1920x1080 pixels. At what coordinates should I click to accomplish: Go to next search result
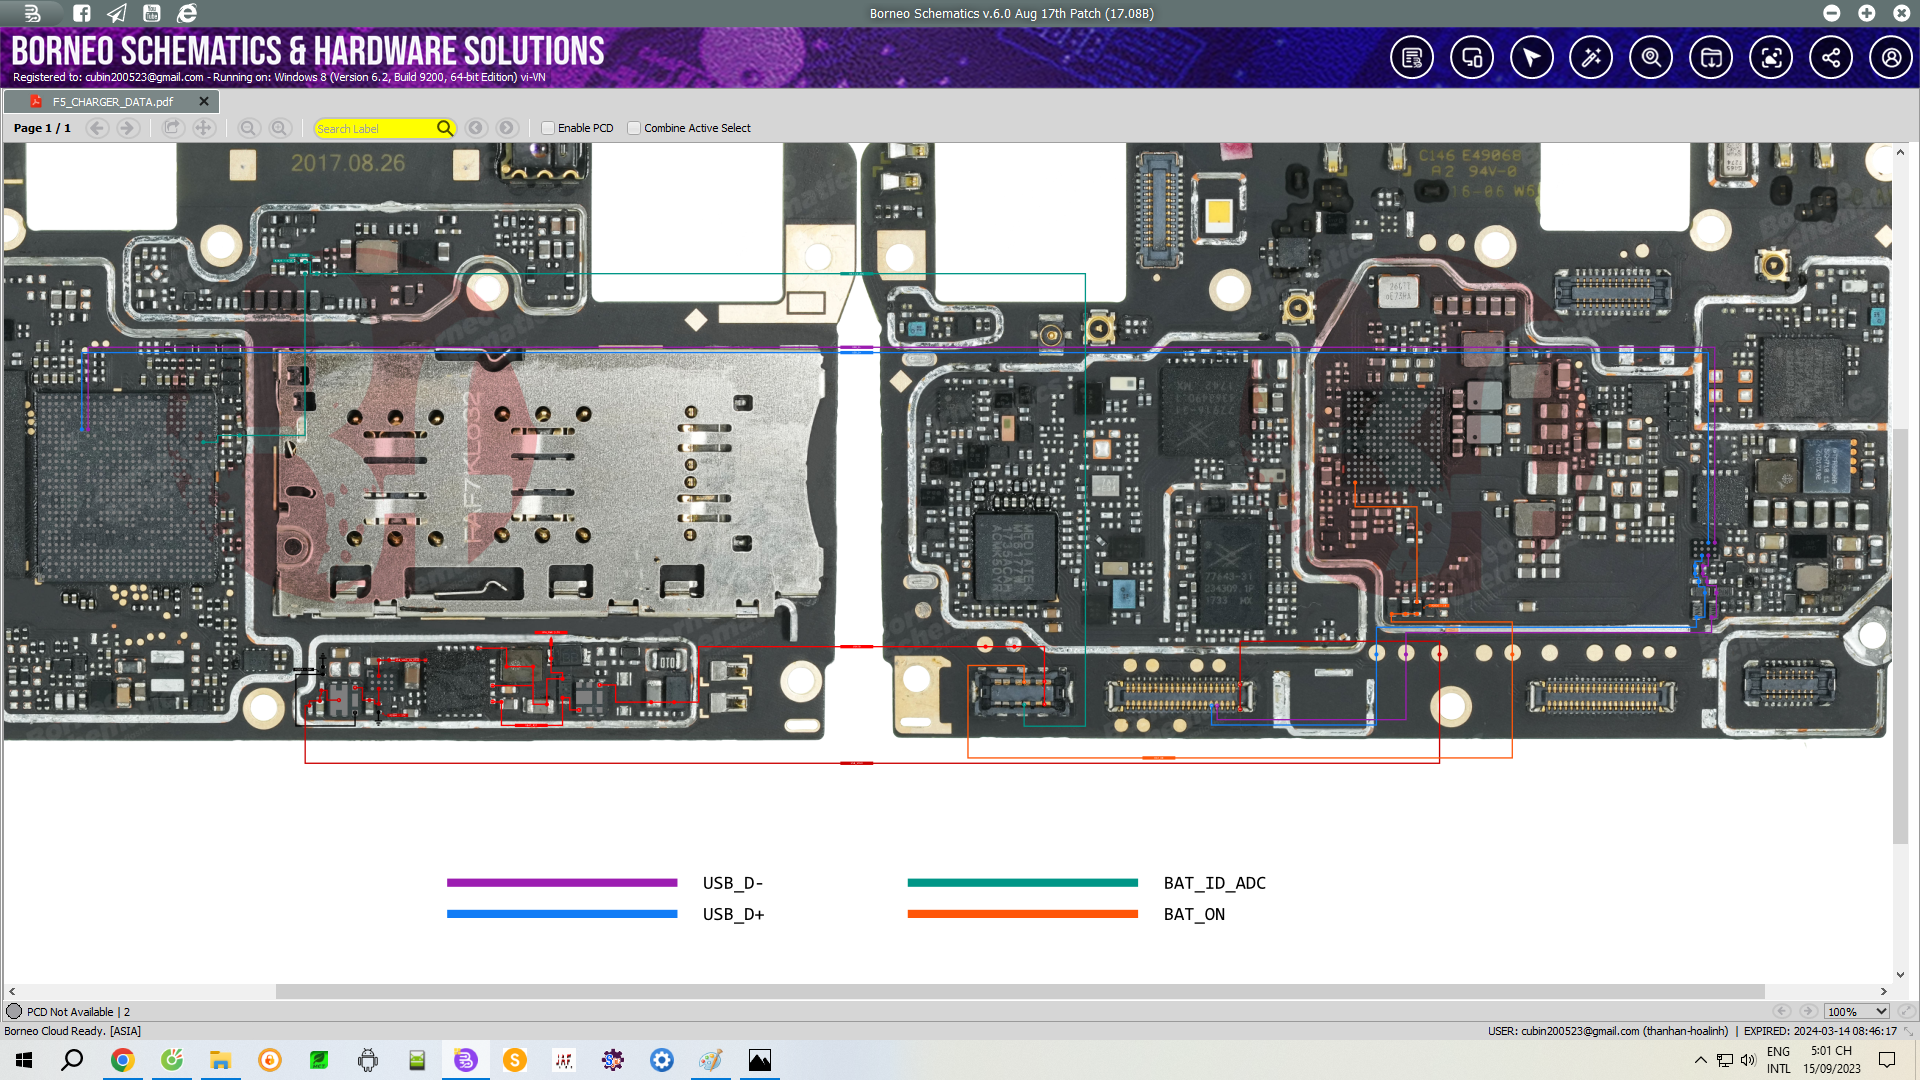[507, 128]
